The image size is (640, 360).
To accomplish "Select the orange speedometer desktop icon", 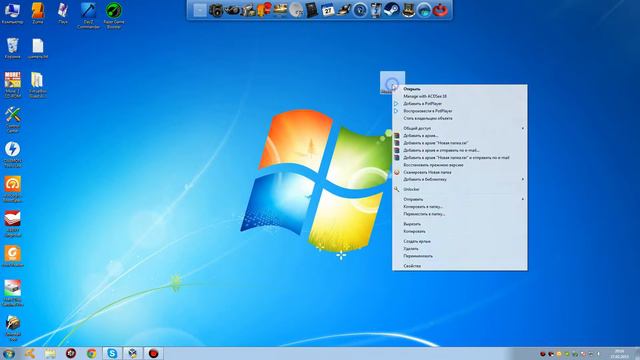I will tap(13, 189).
